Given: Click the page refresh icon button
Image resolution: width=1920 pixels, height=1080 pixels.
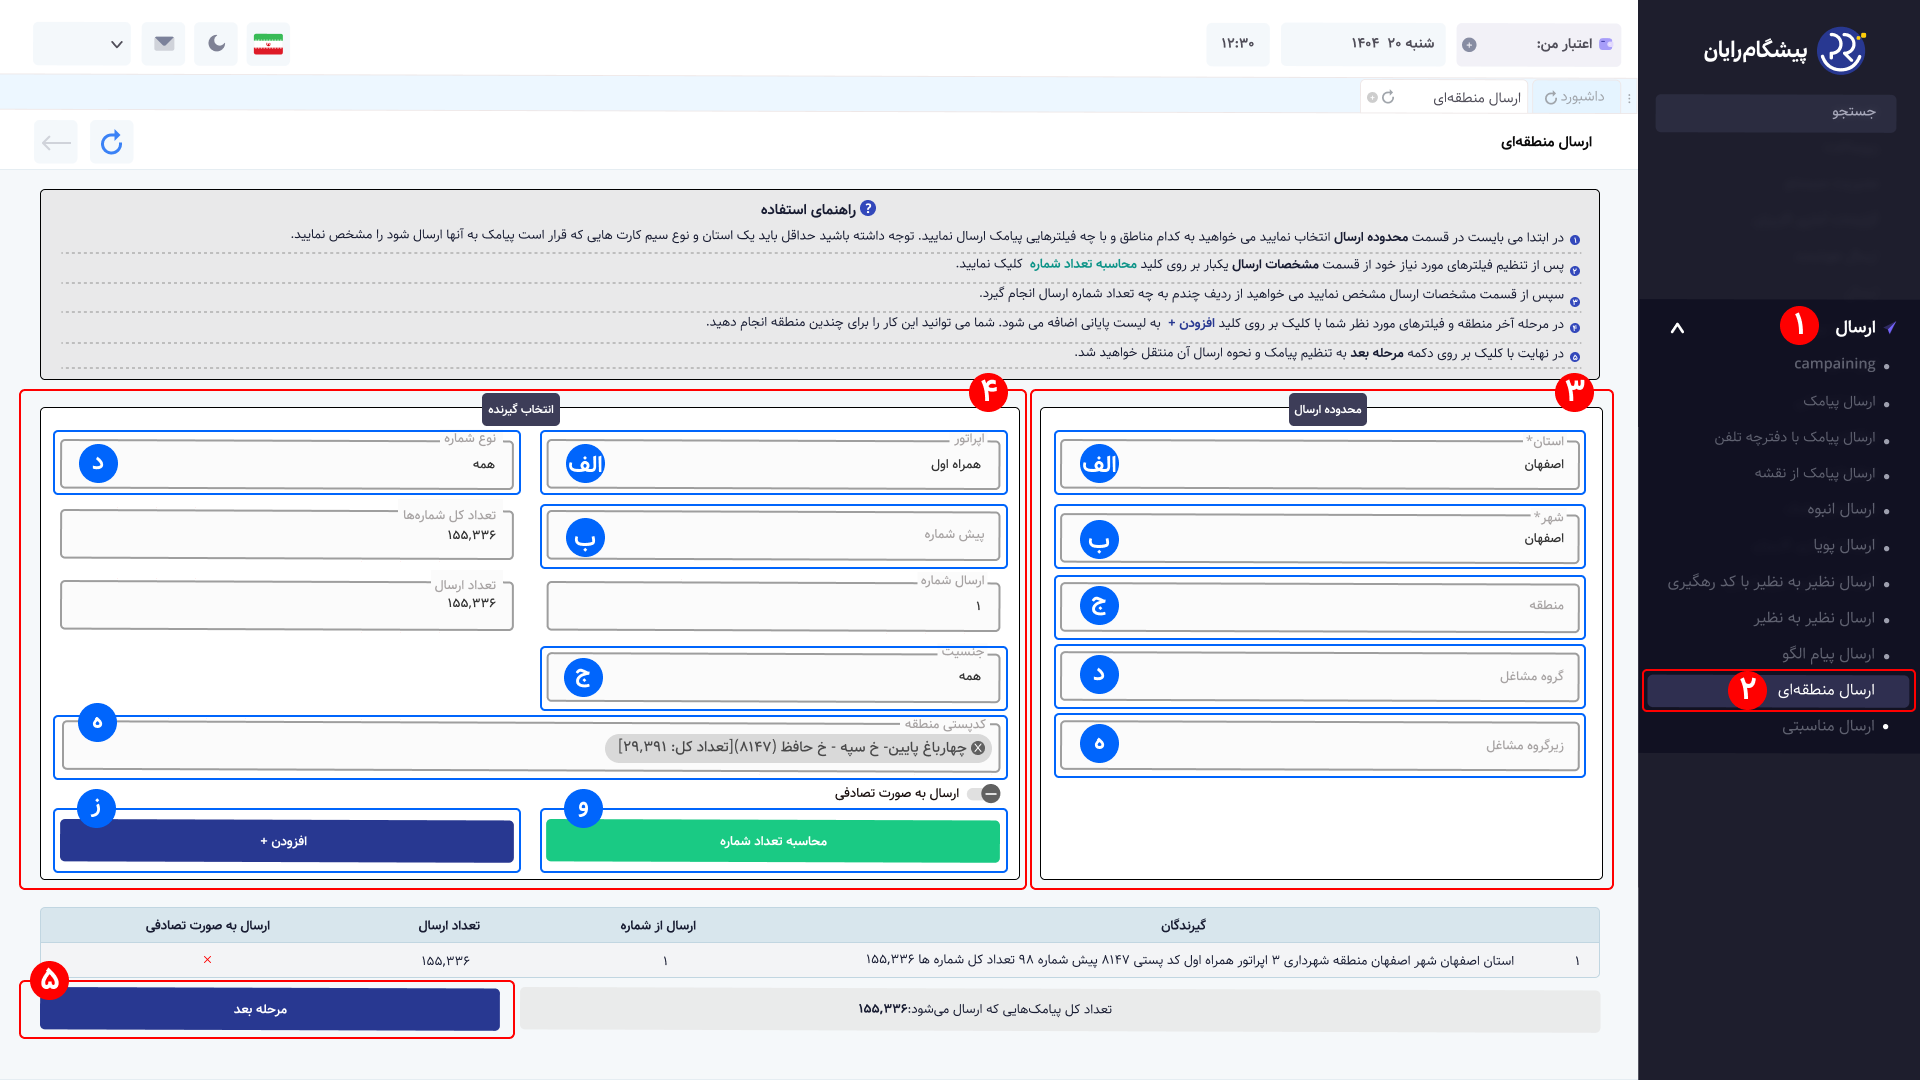Looking at the screenshot, I should [x=111, y=142].
